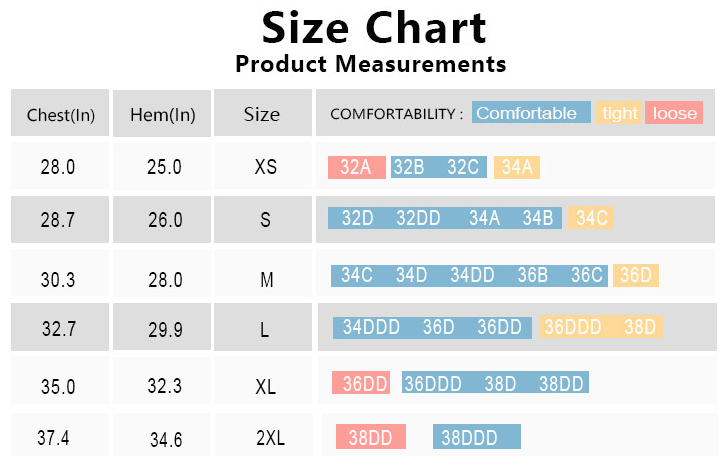Screen dimensions: 724x470
Task: Click the Size Chart title
Action: point(374,28)
